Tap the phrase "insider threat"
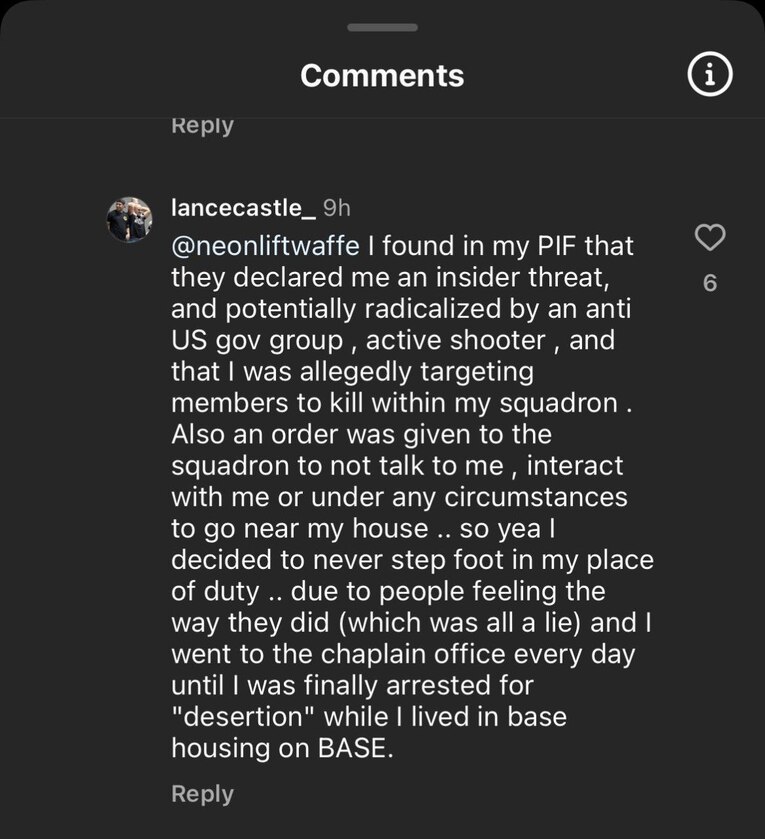765x839 pixels. tap(522, 278)
